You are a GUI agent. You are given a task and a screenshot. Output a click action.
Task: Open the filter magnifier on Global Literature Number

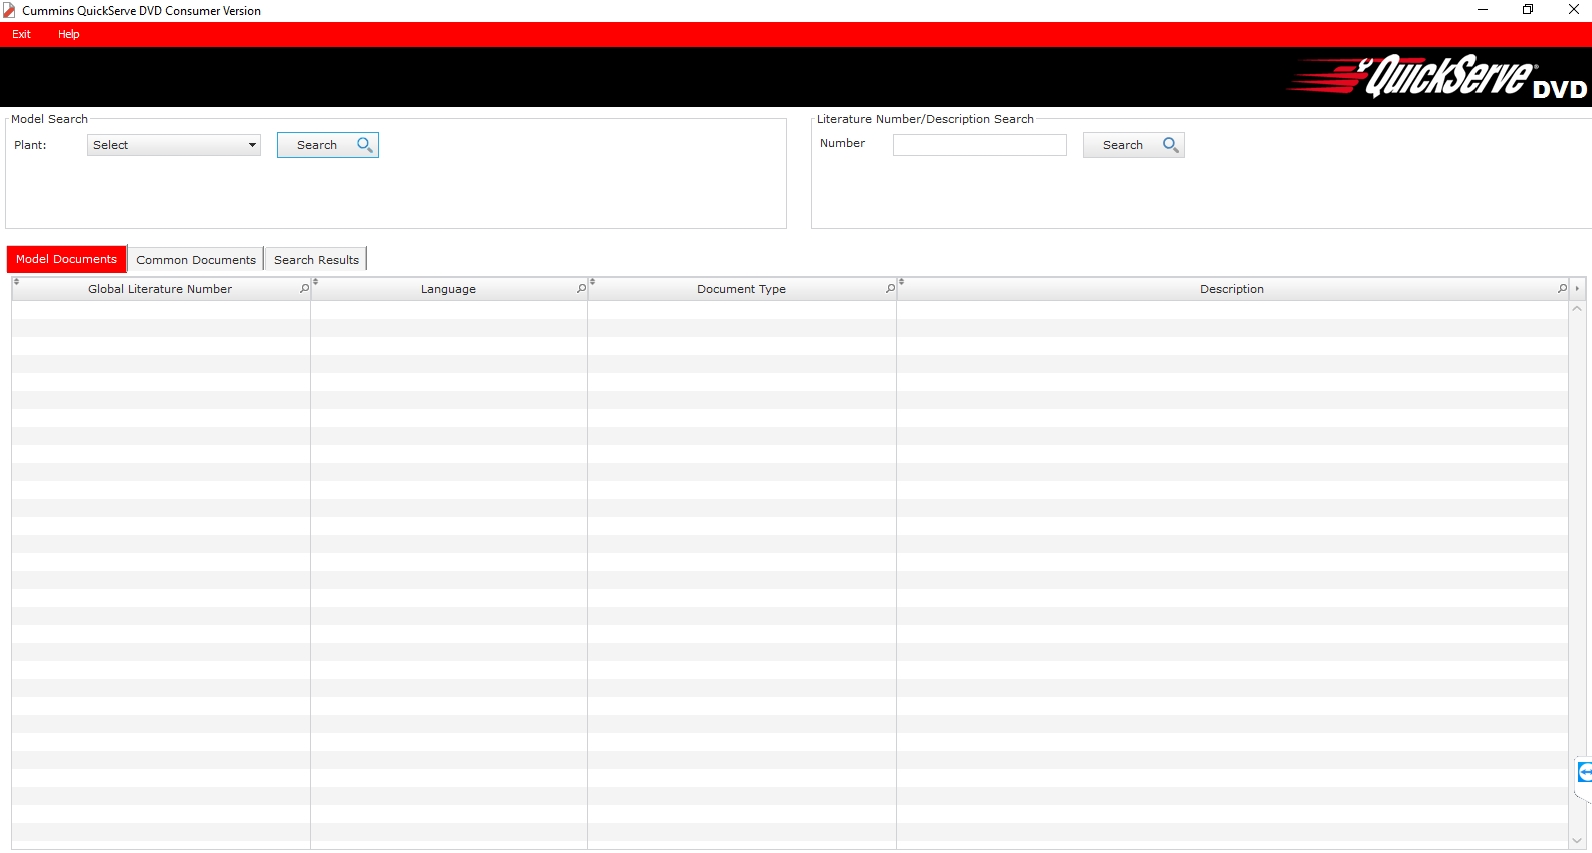pyautogui.click(x=304, y=289)
